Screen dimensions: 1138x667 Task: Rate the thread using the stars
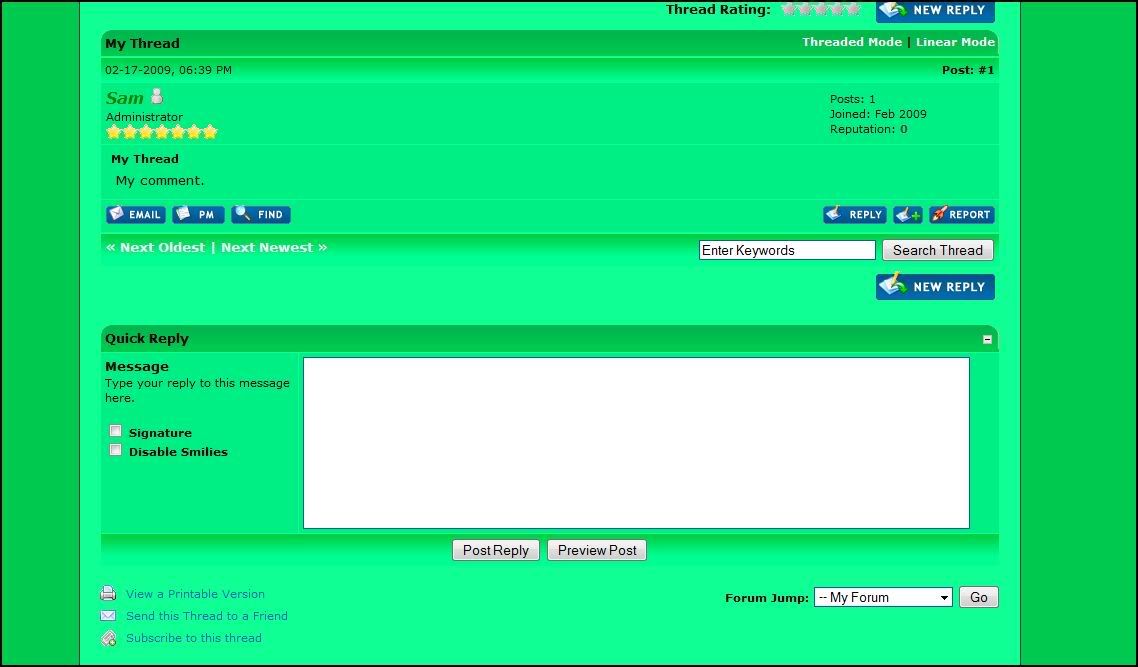tap(820, 9)
